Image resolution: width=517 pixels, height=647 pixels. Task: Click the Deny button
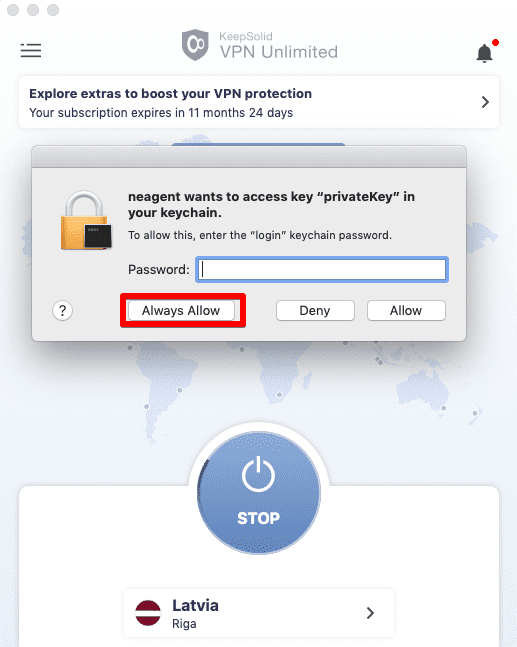(x=315, y=310)
